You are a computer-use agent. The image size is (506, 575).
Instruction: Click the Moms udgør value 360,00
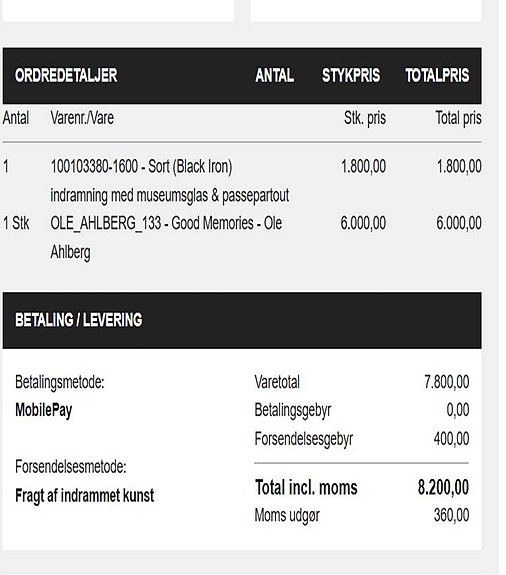point(451,515)
